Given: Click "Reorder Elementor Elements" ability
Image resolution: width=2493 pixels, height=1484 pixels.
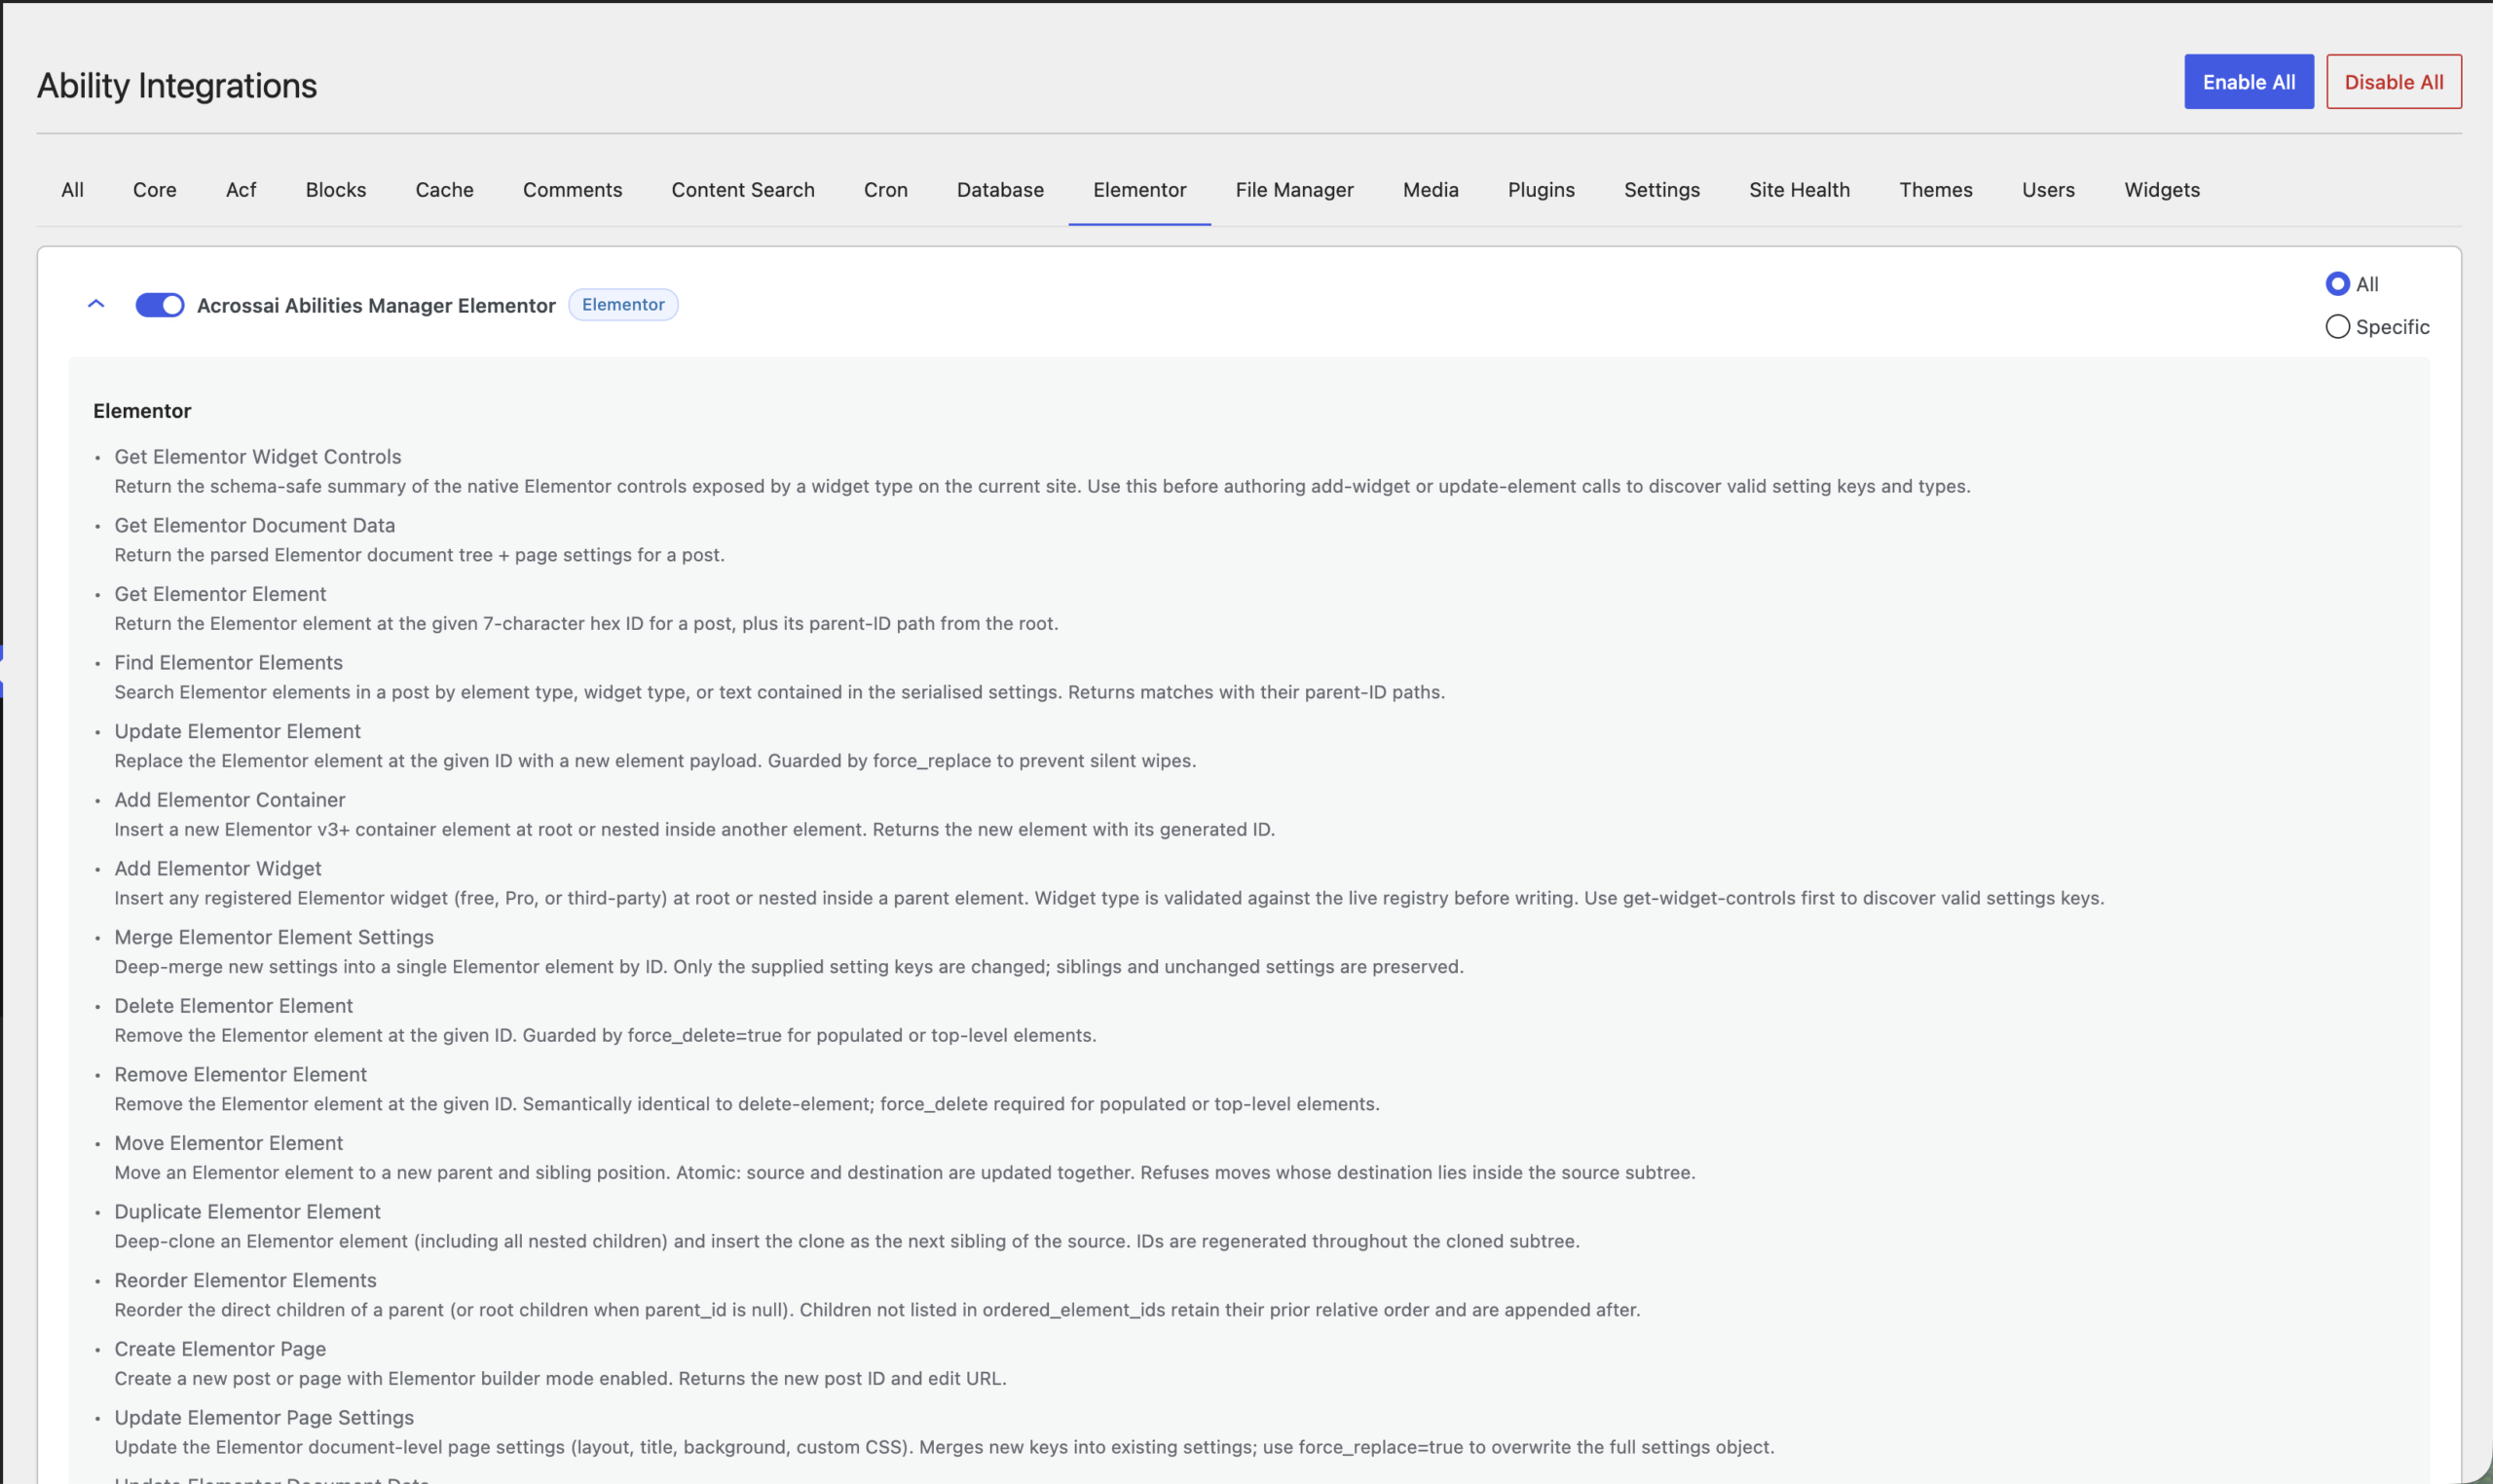Looking at the screenshot, I should pyautogui.click(x=245, y=1281).
